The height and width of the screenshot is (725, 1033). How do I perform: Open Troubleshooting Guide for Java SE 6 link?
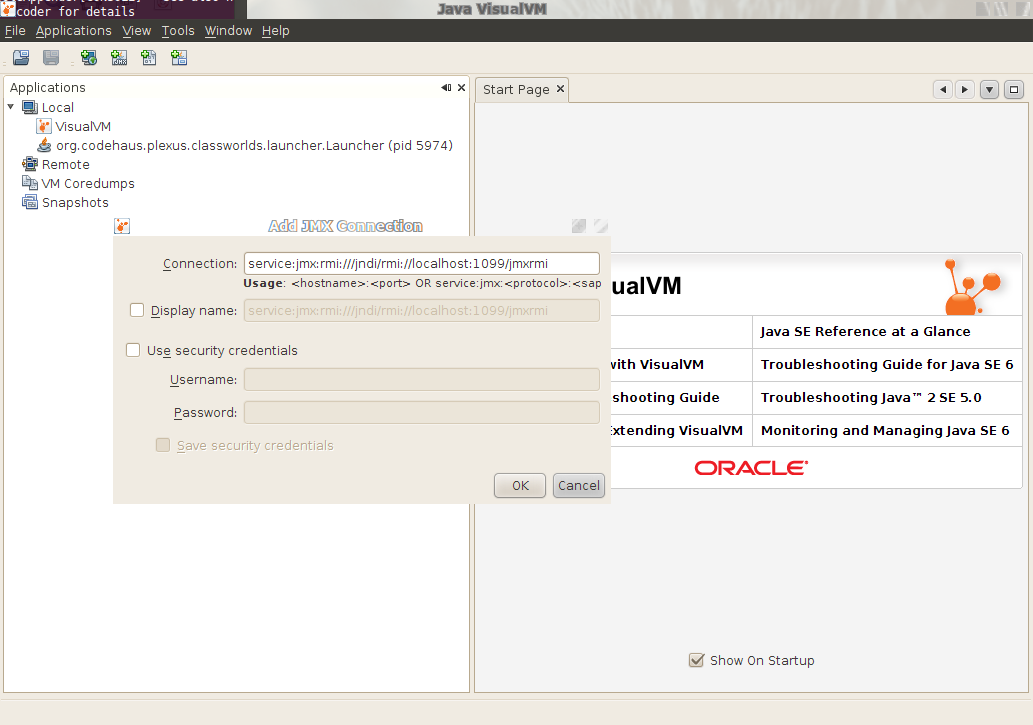(887, 364)
